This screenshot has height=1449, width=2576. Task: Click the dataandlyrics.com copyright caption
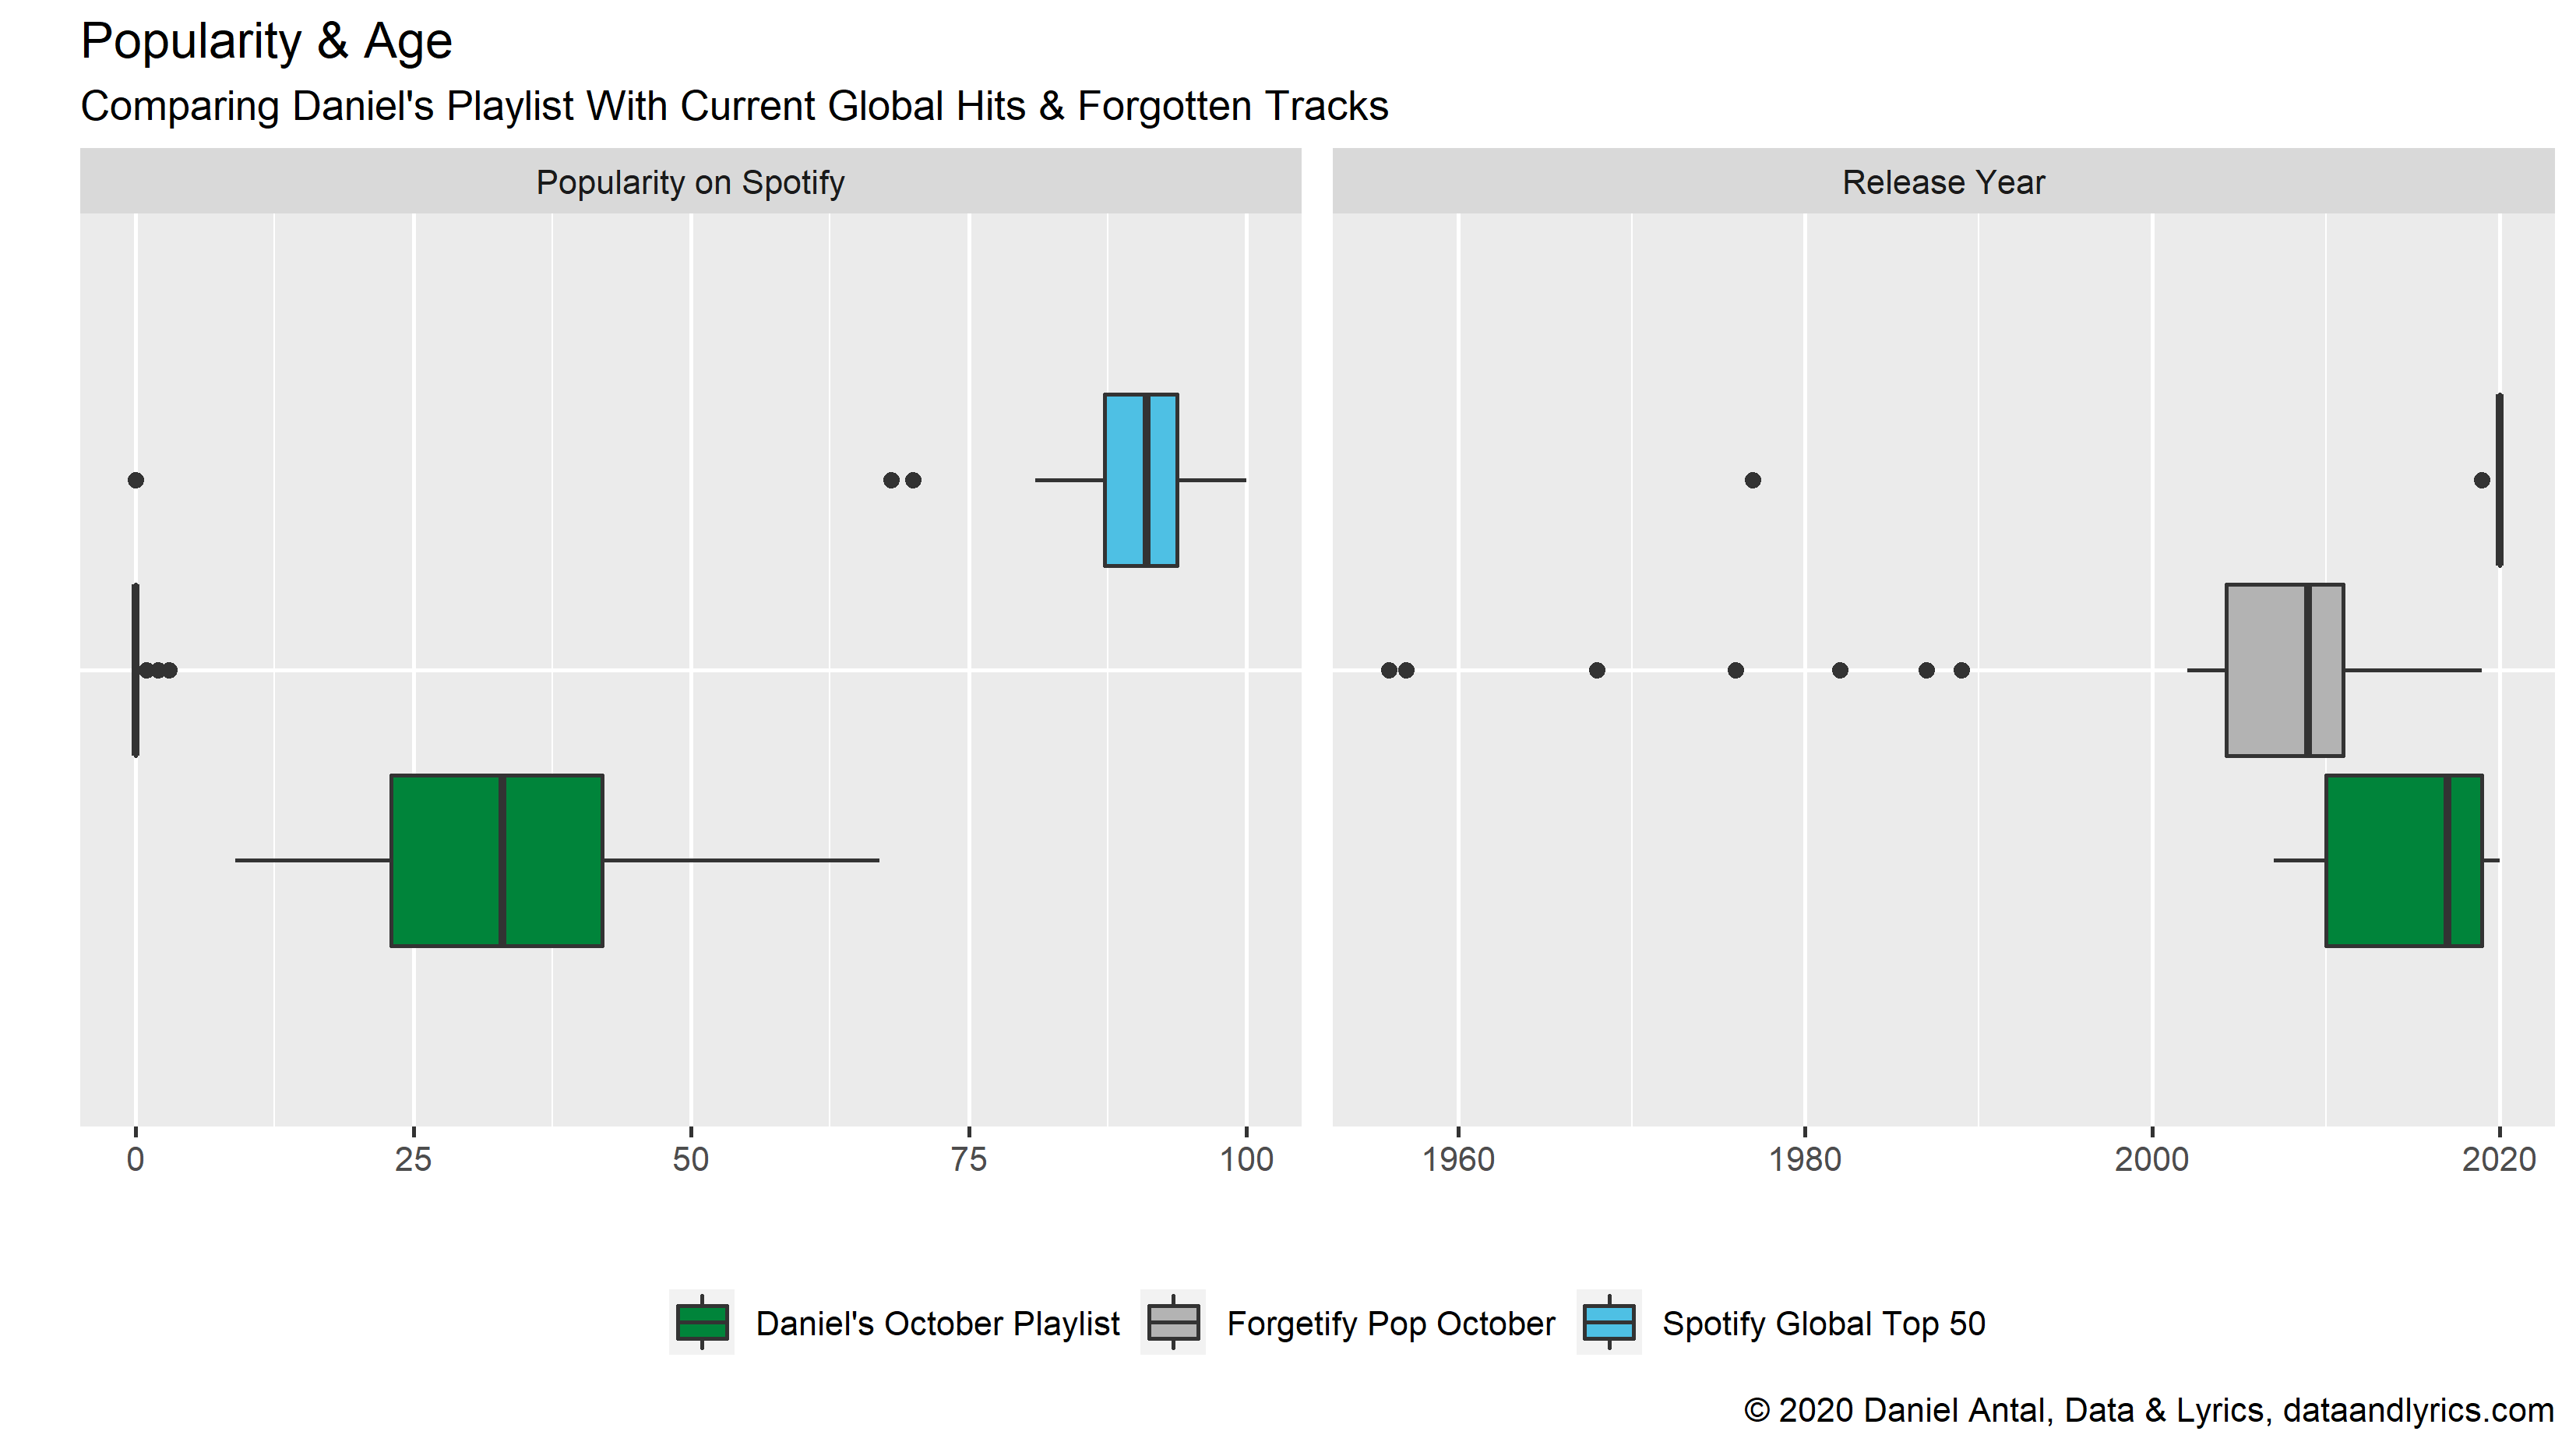click(2148, 1410)
